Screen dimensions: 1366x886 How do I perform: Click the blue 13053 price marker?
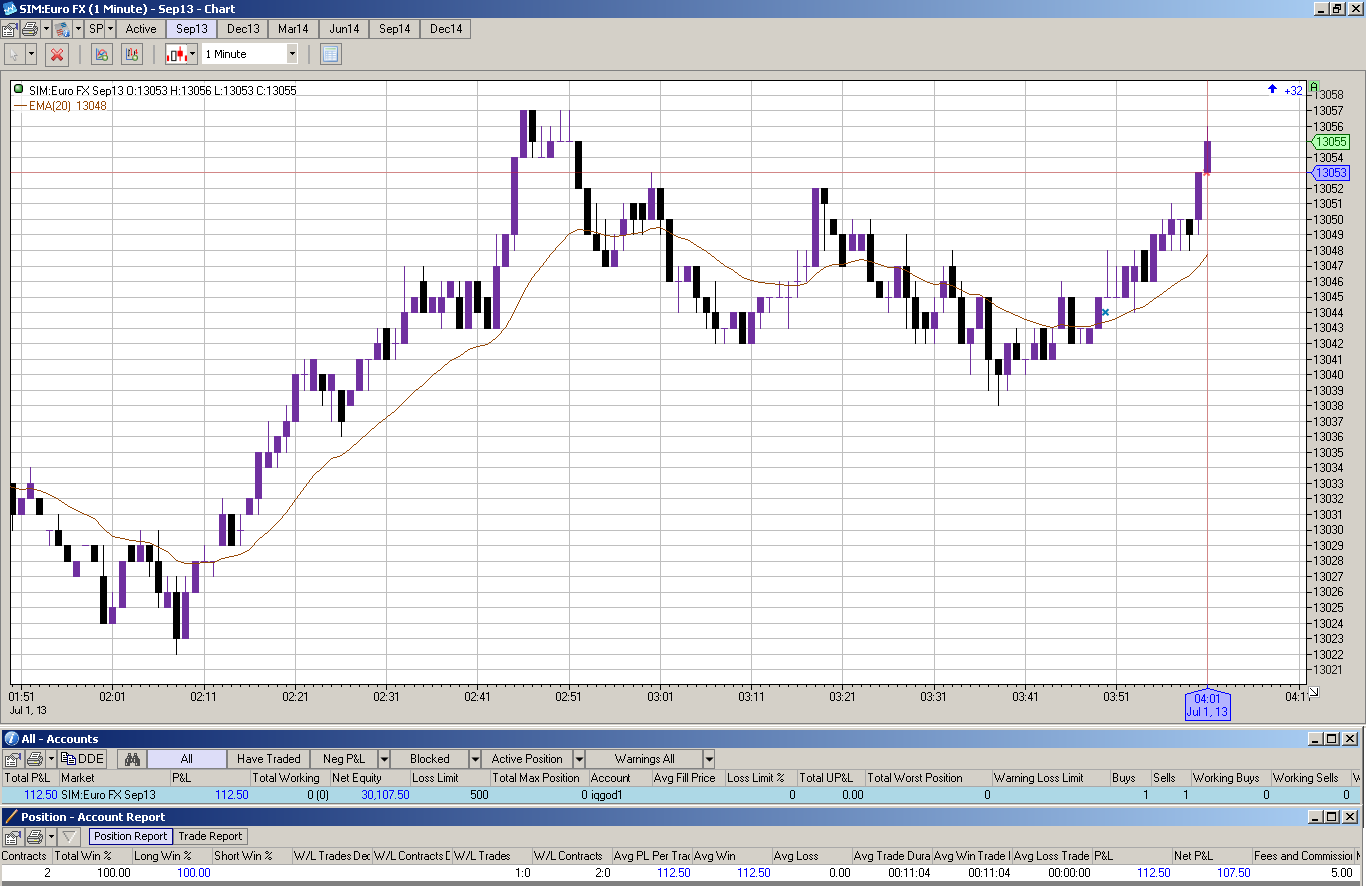point(1330,173)
